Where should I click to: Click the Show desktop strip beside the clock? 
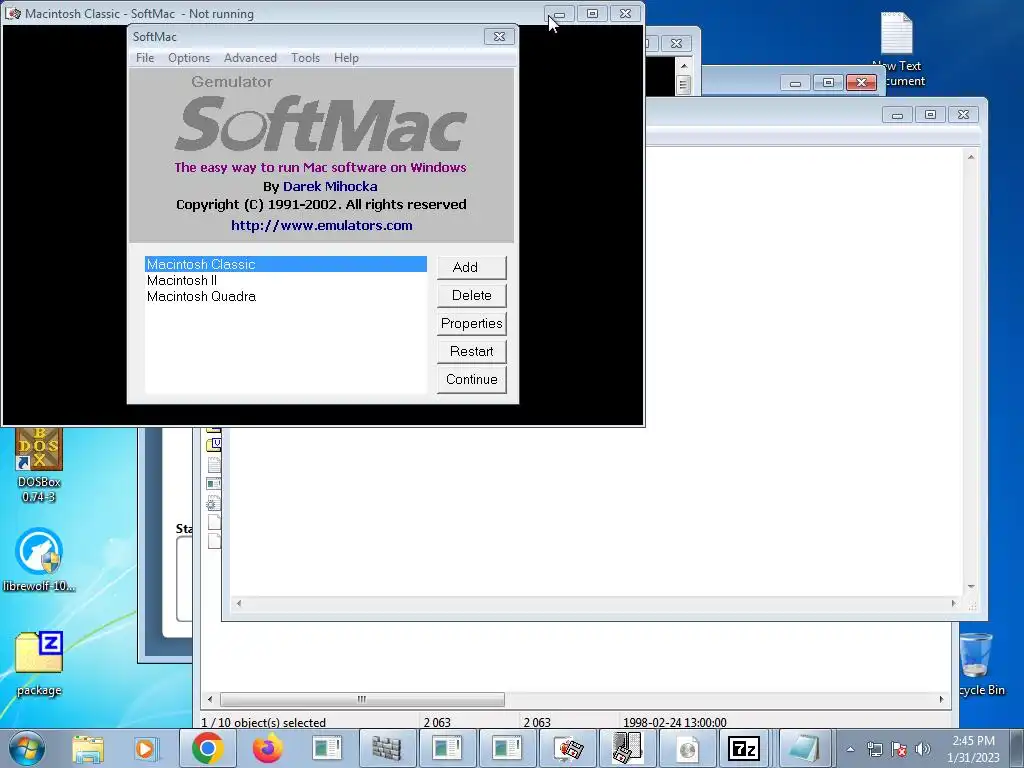point(1017,748)
